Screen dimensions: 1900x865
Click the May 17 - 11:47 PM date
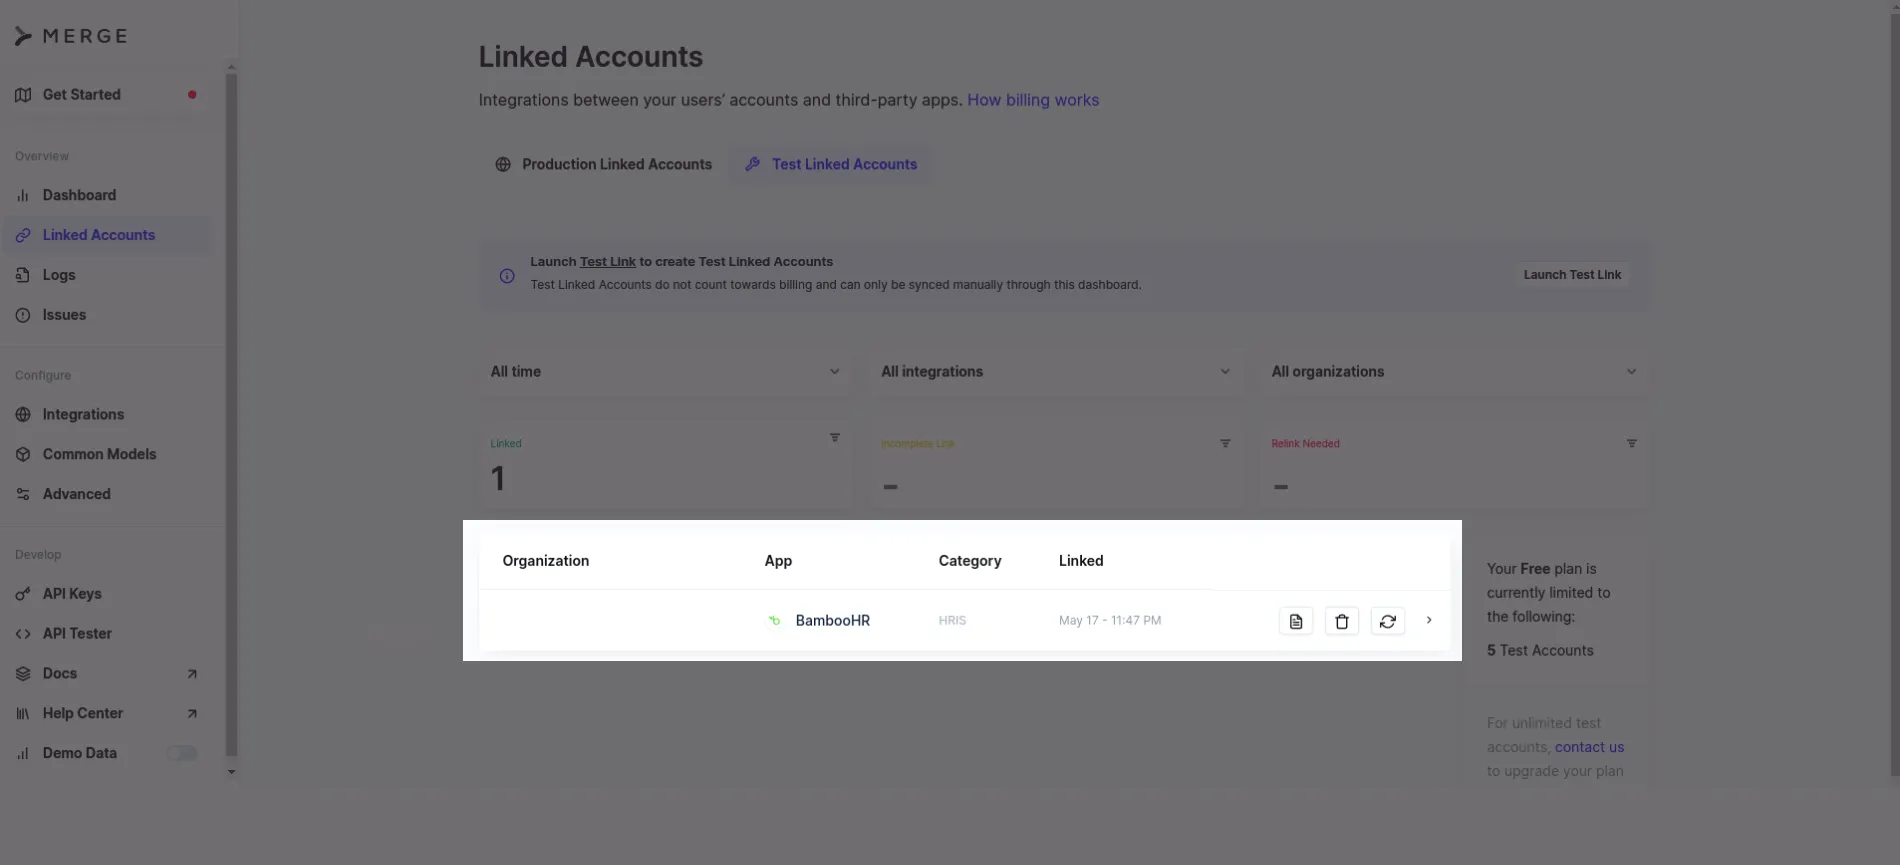[x=1110, y=621]
